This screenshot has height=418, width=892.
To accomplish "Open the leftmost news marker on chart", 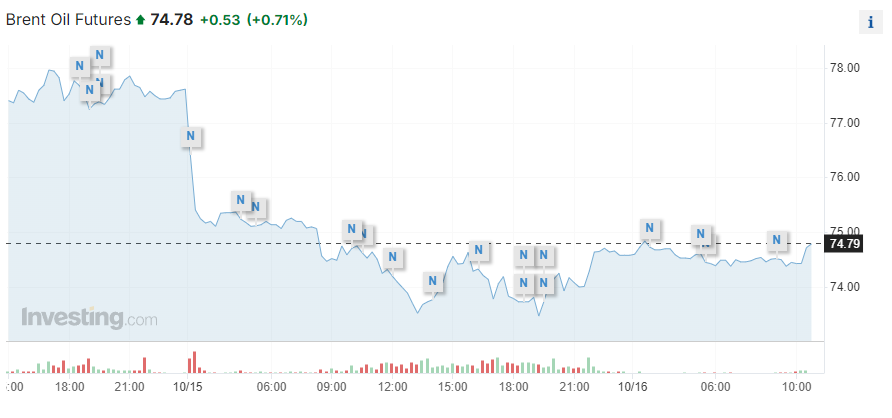I will 79,66.
